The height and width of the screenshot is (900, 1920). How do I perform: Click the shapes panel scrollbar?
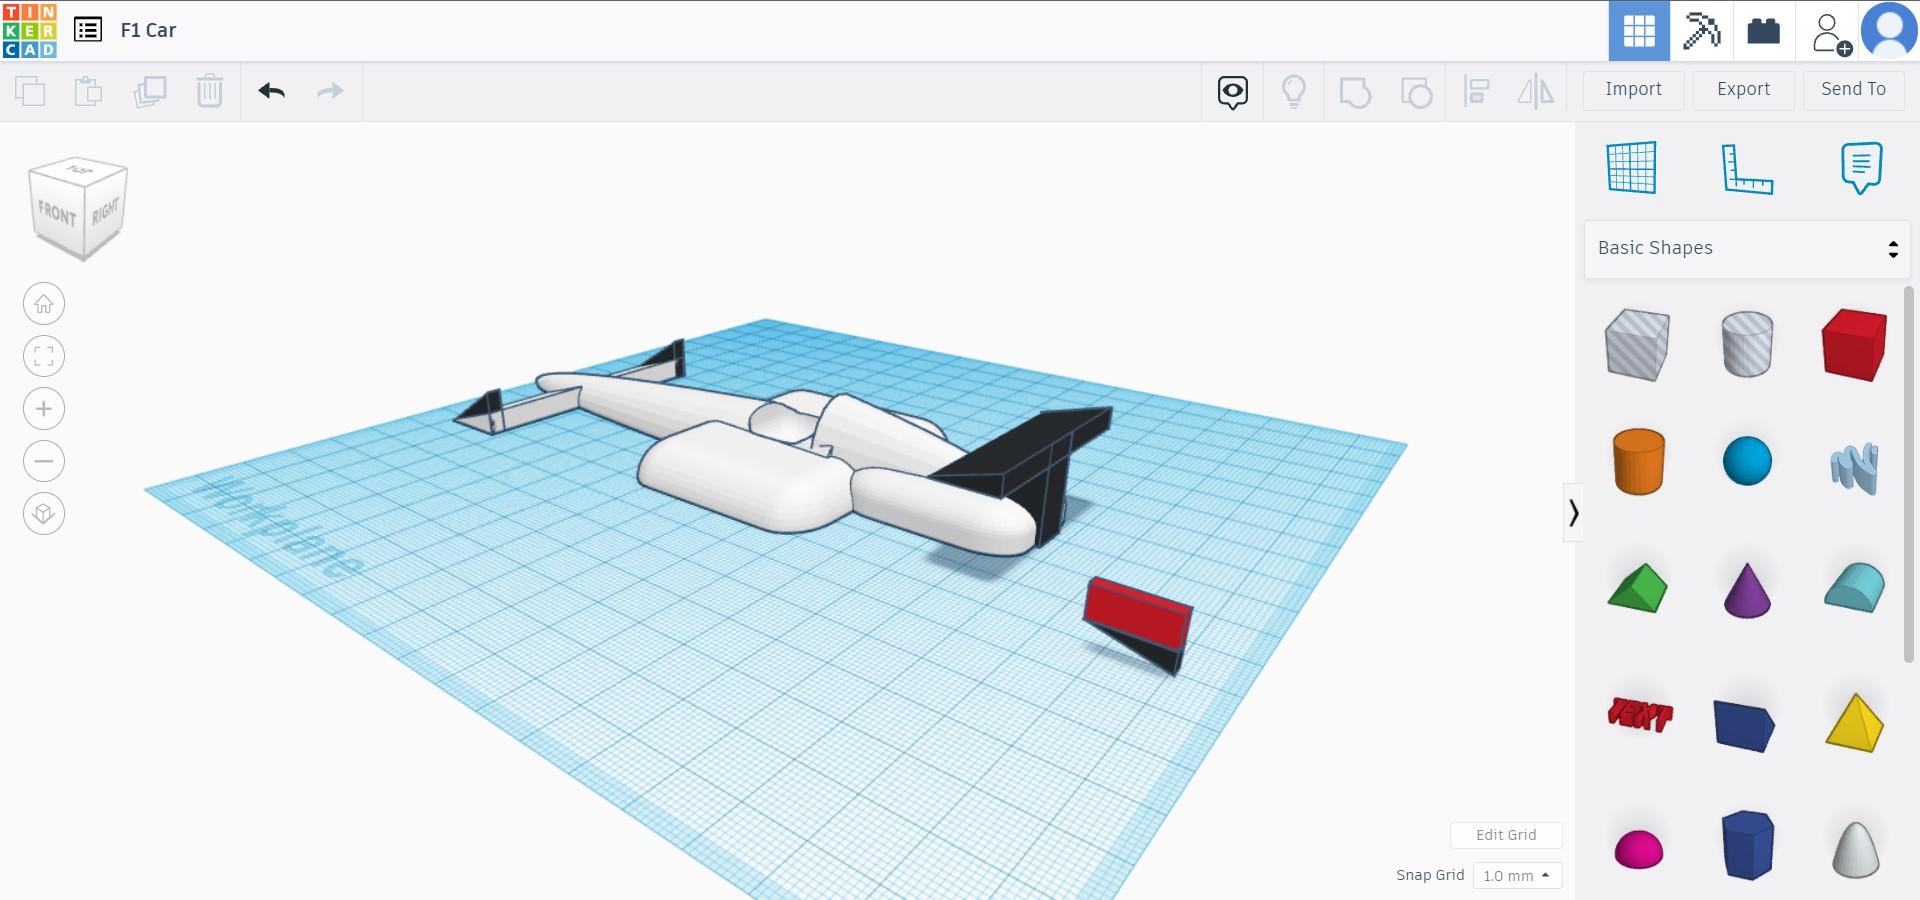[1908, 473]
